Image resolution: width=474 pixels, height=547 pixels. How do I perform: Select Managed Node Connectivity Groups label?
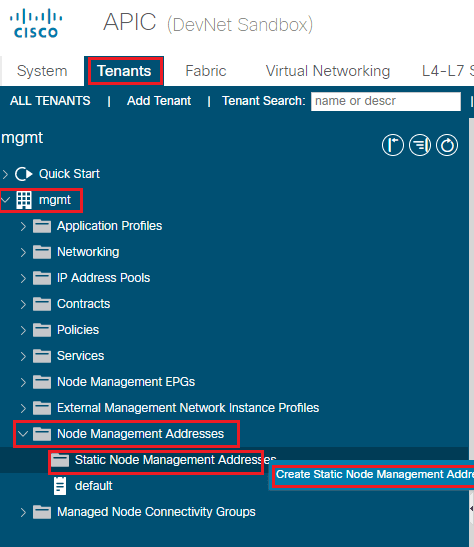[x=156, y=512]
